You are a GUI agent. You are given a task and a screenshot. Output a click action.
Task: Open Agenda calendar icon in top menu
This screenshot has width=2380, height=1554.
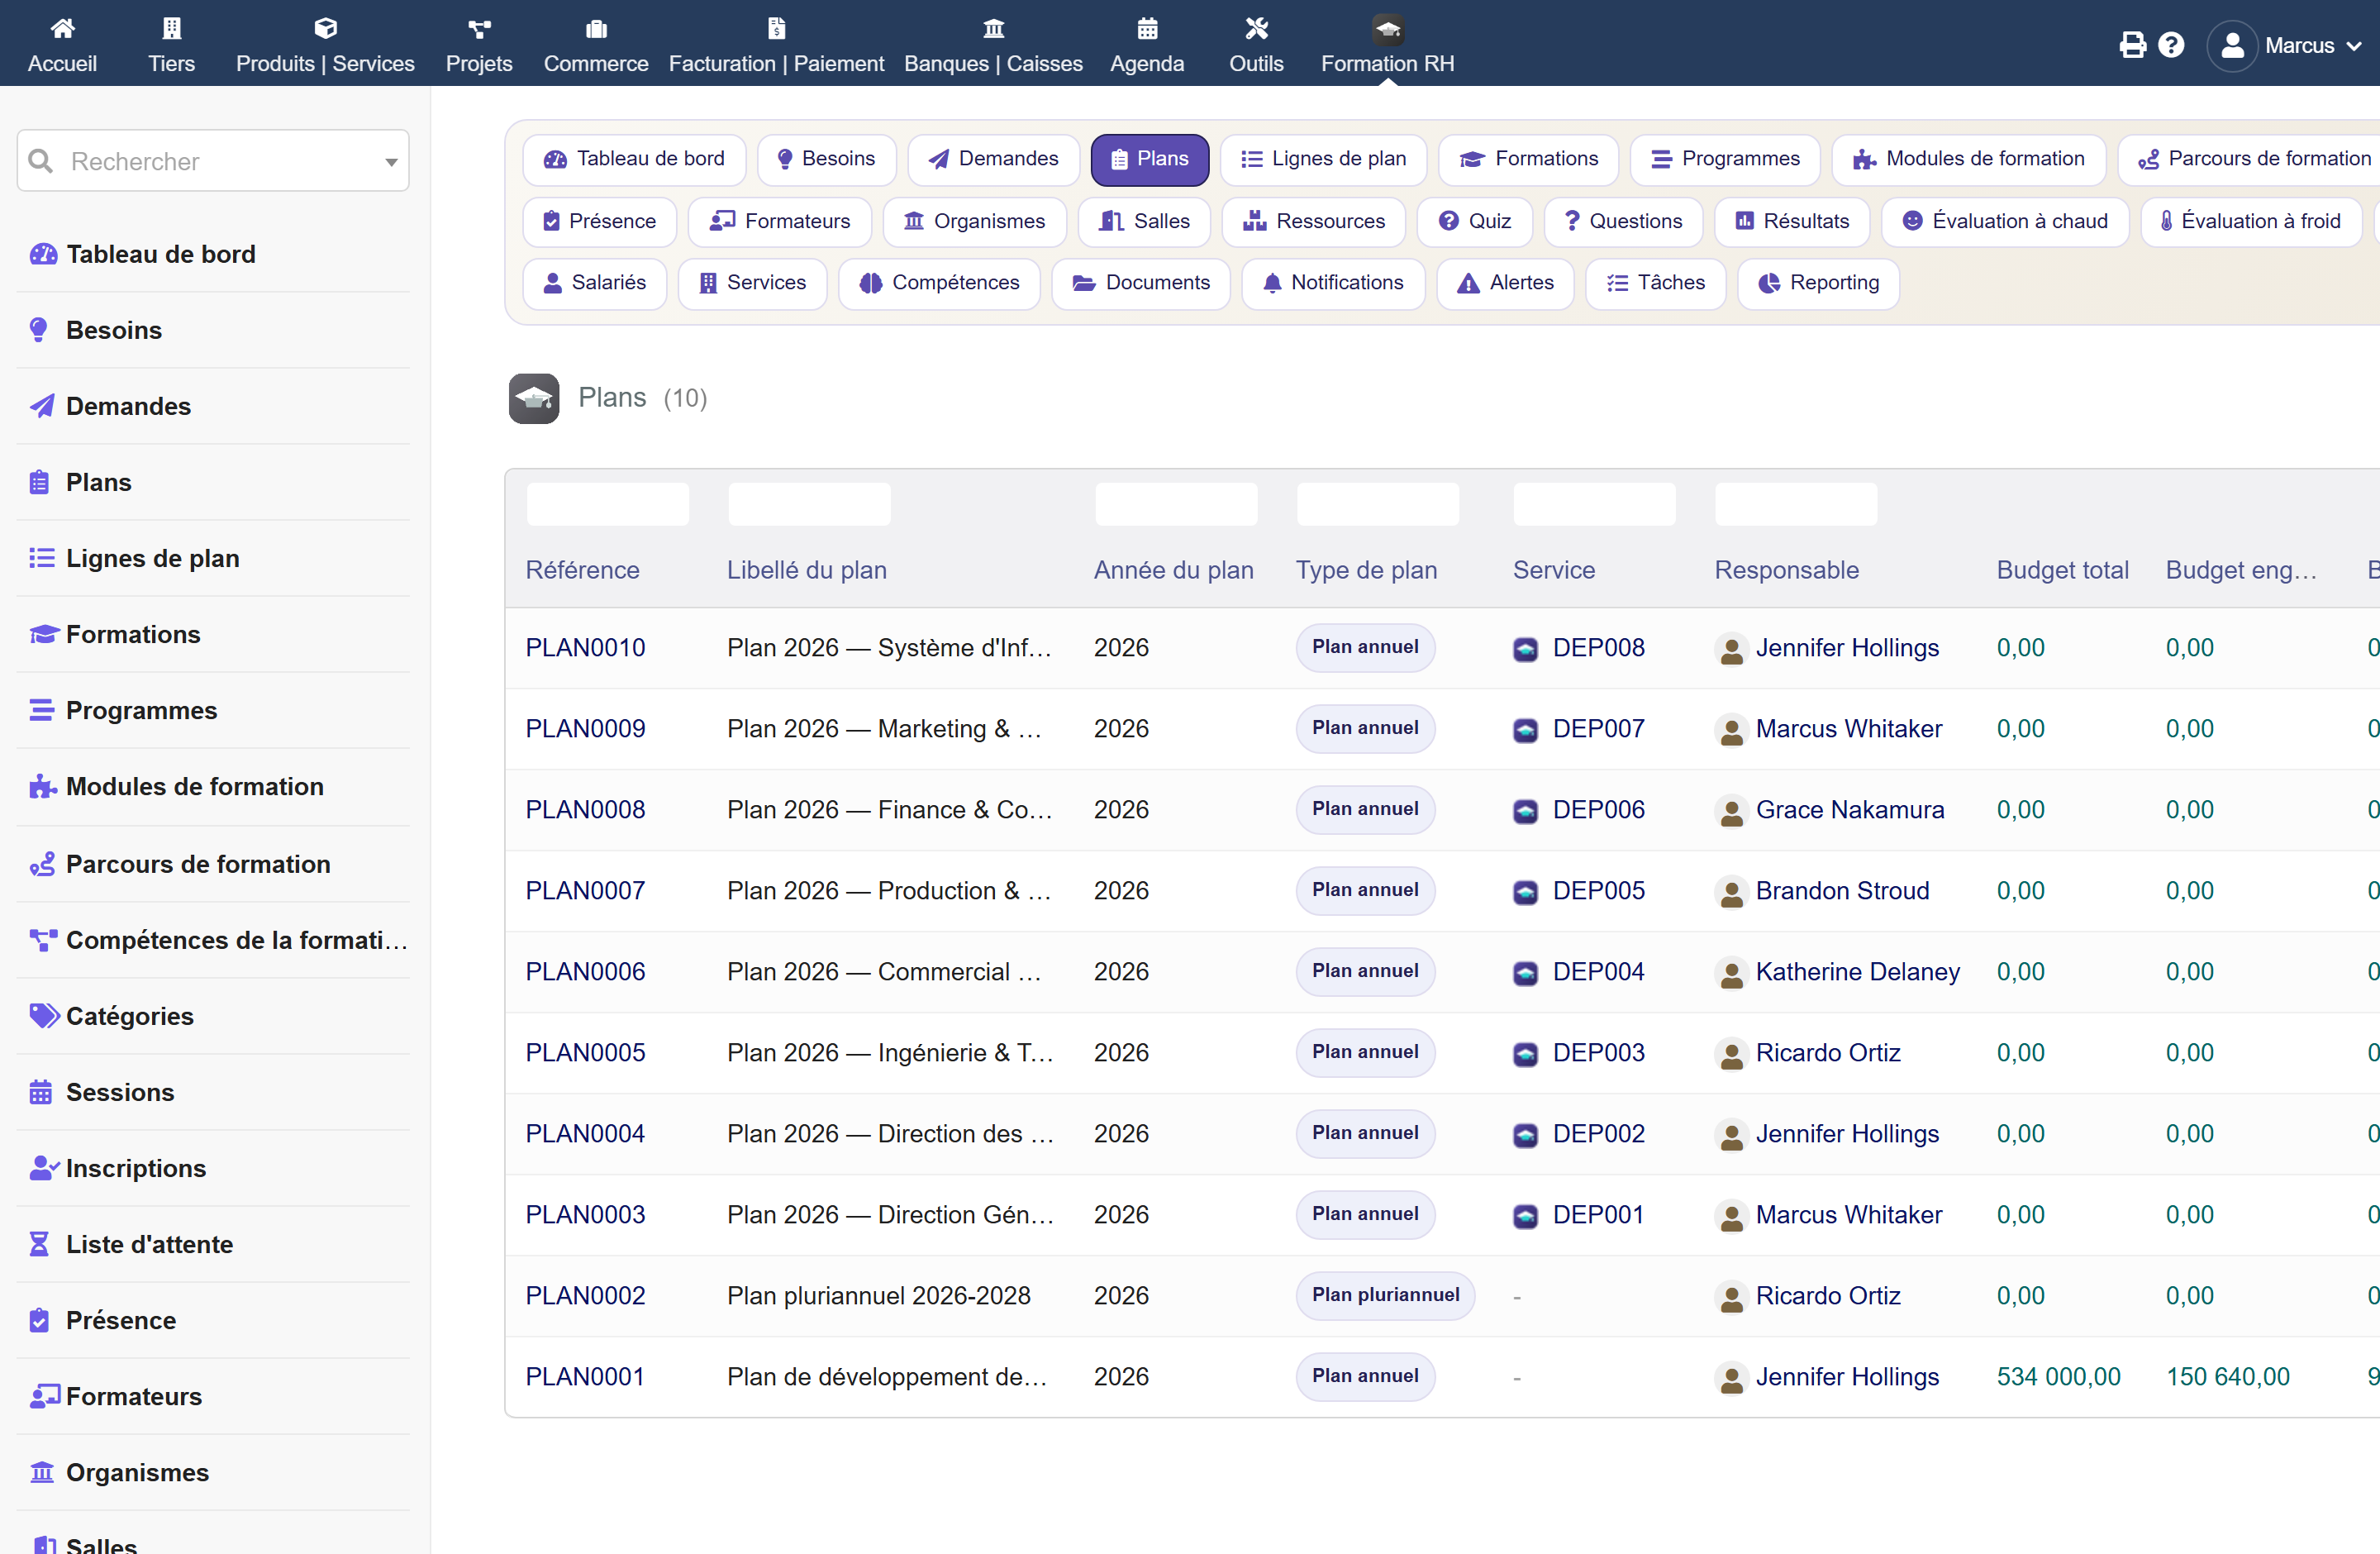[x=1147, y=28]
